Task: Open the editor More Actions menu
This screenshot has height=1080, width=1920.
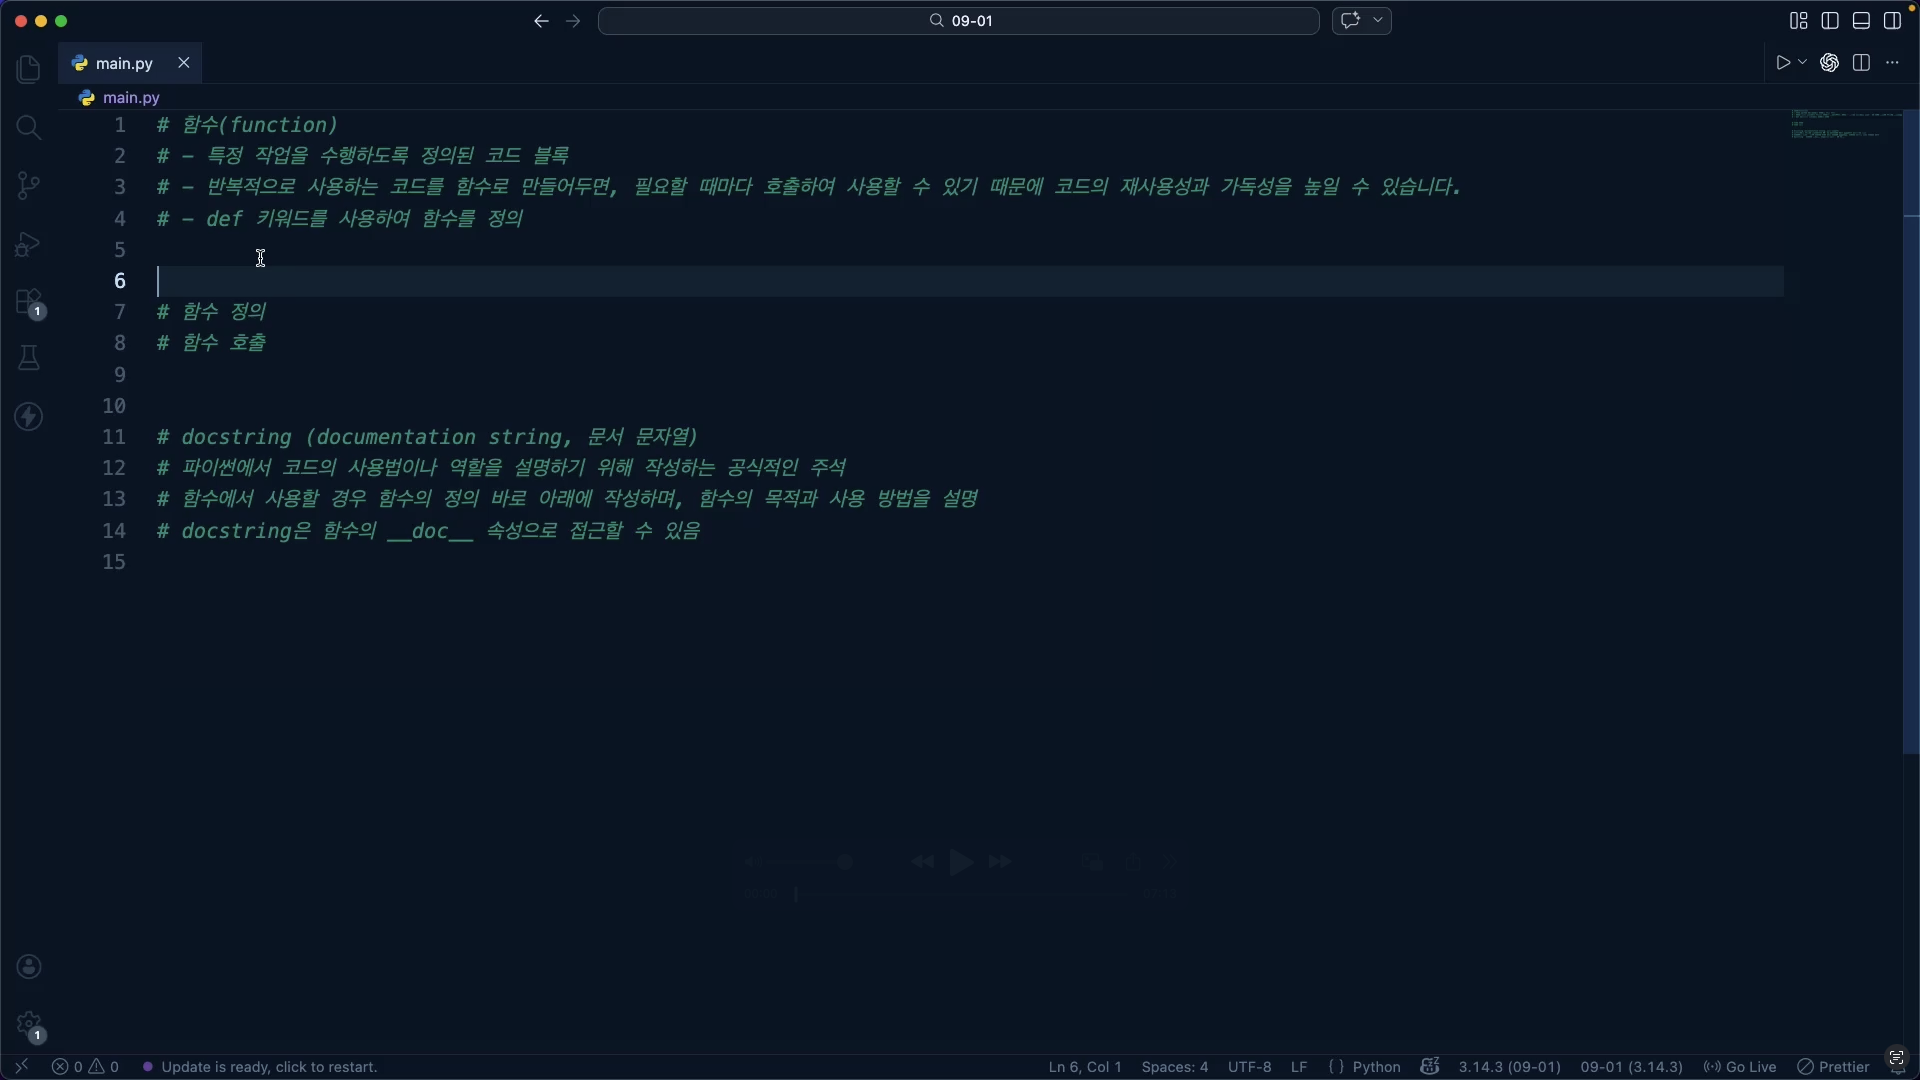Action: click(1892, 63)
